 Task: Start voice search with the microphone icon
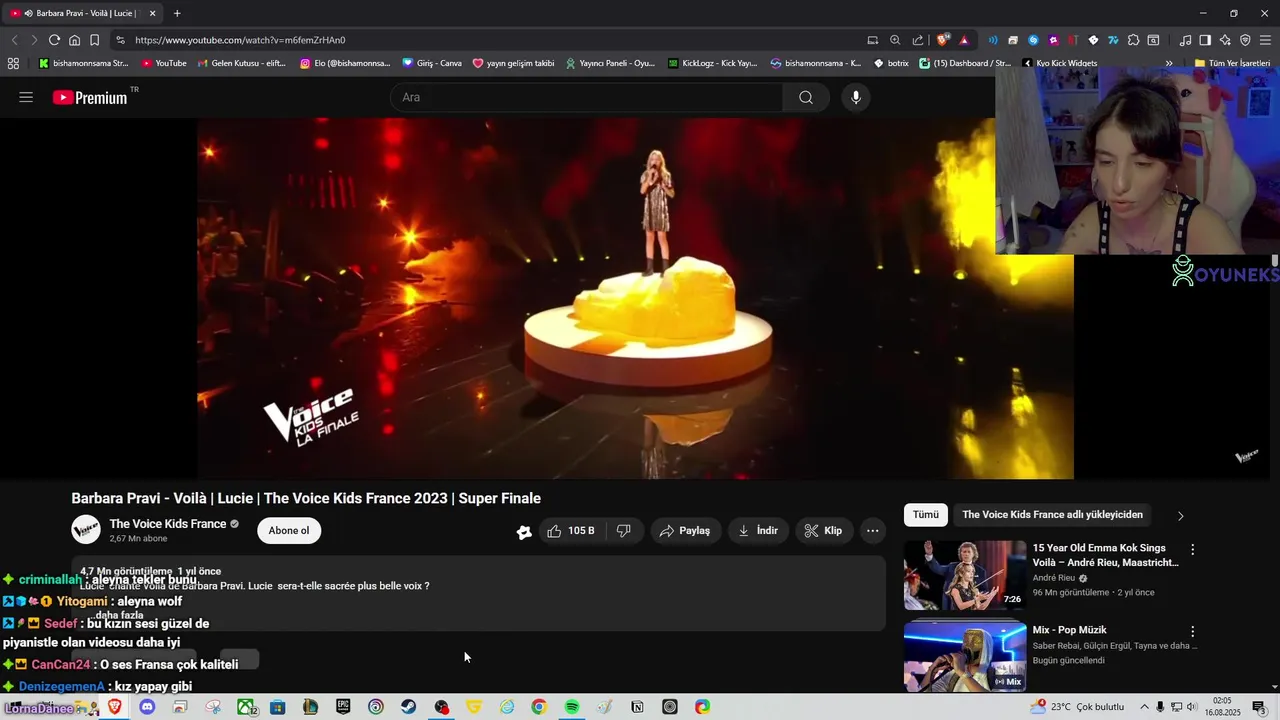(855, 97)
